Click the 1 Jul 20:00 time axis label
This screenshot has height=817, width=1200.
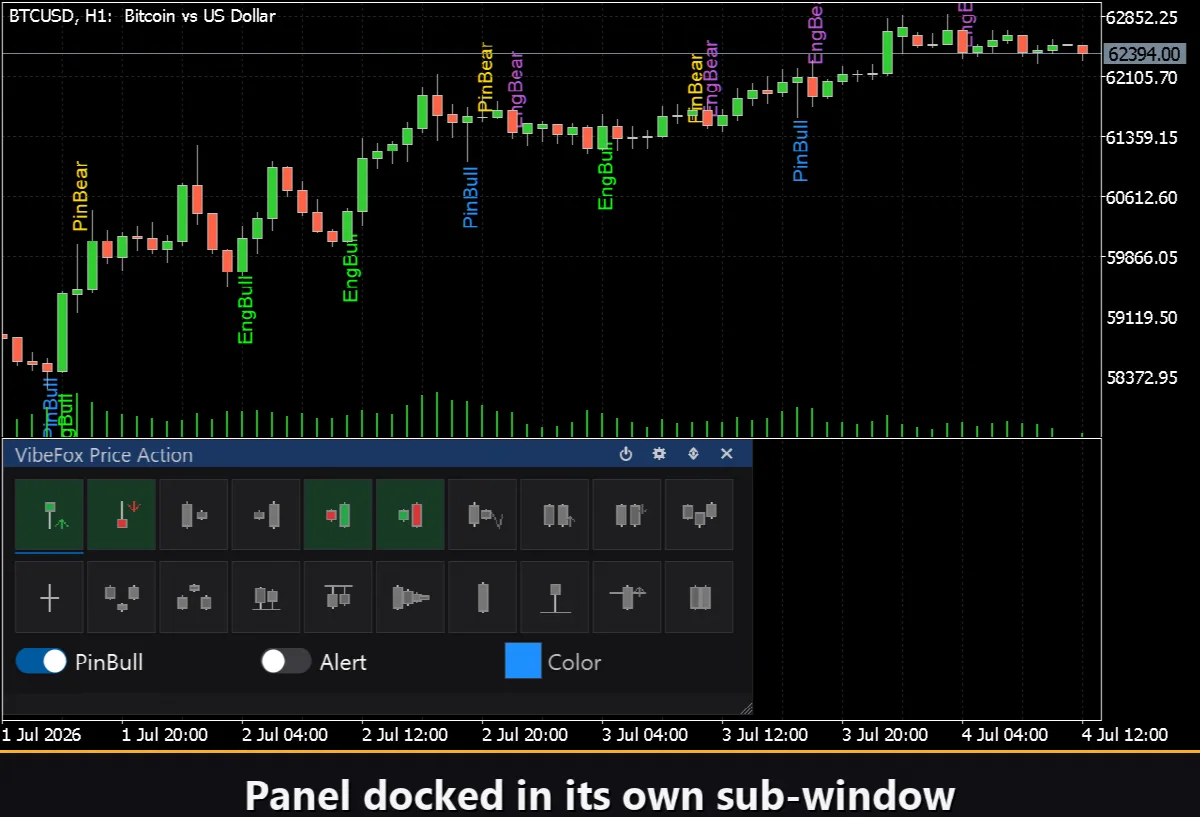[164, 735]
